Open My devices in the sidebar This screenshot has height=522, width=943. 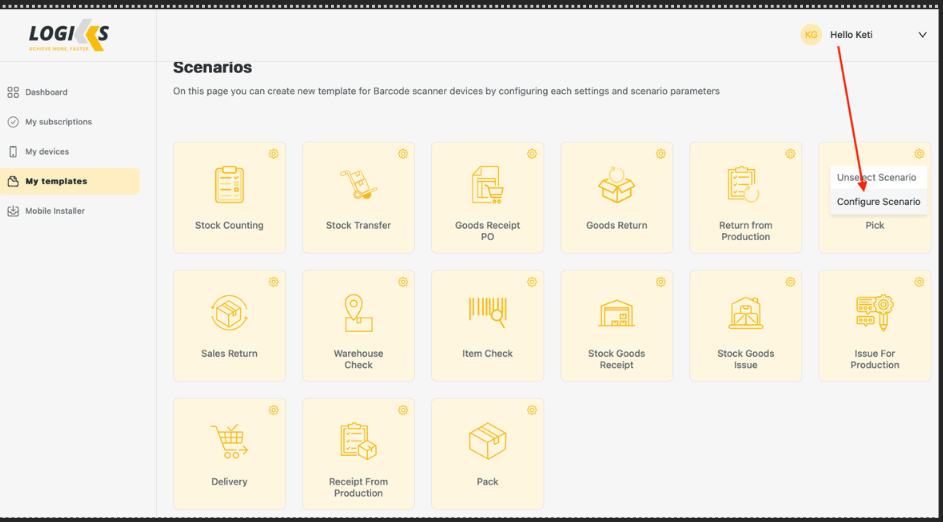(47, 152)
